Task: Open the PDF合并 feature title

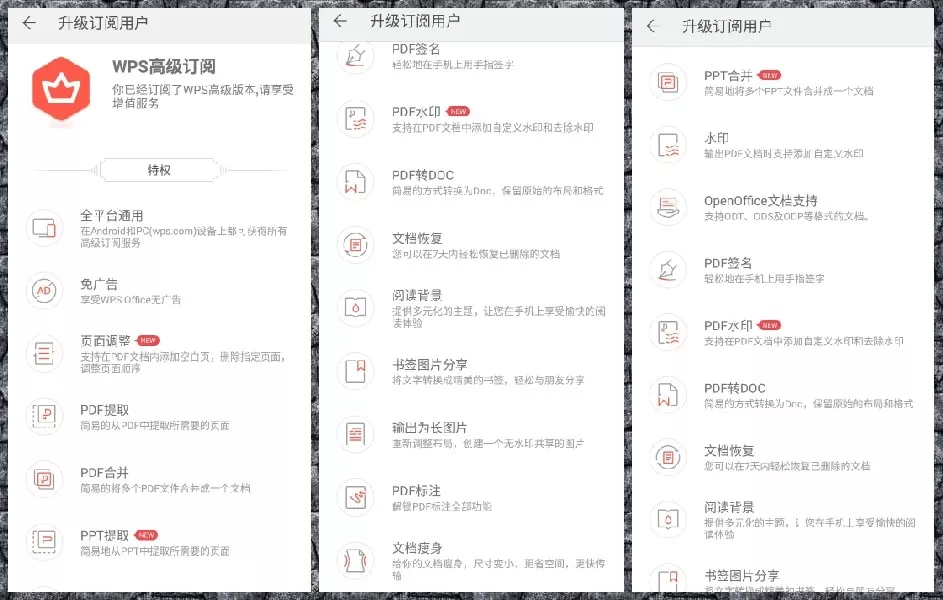Action: [x=105, y=473]
